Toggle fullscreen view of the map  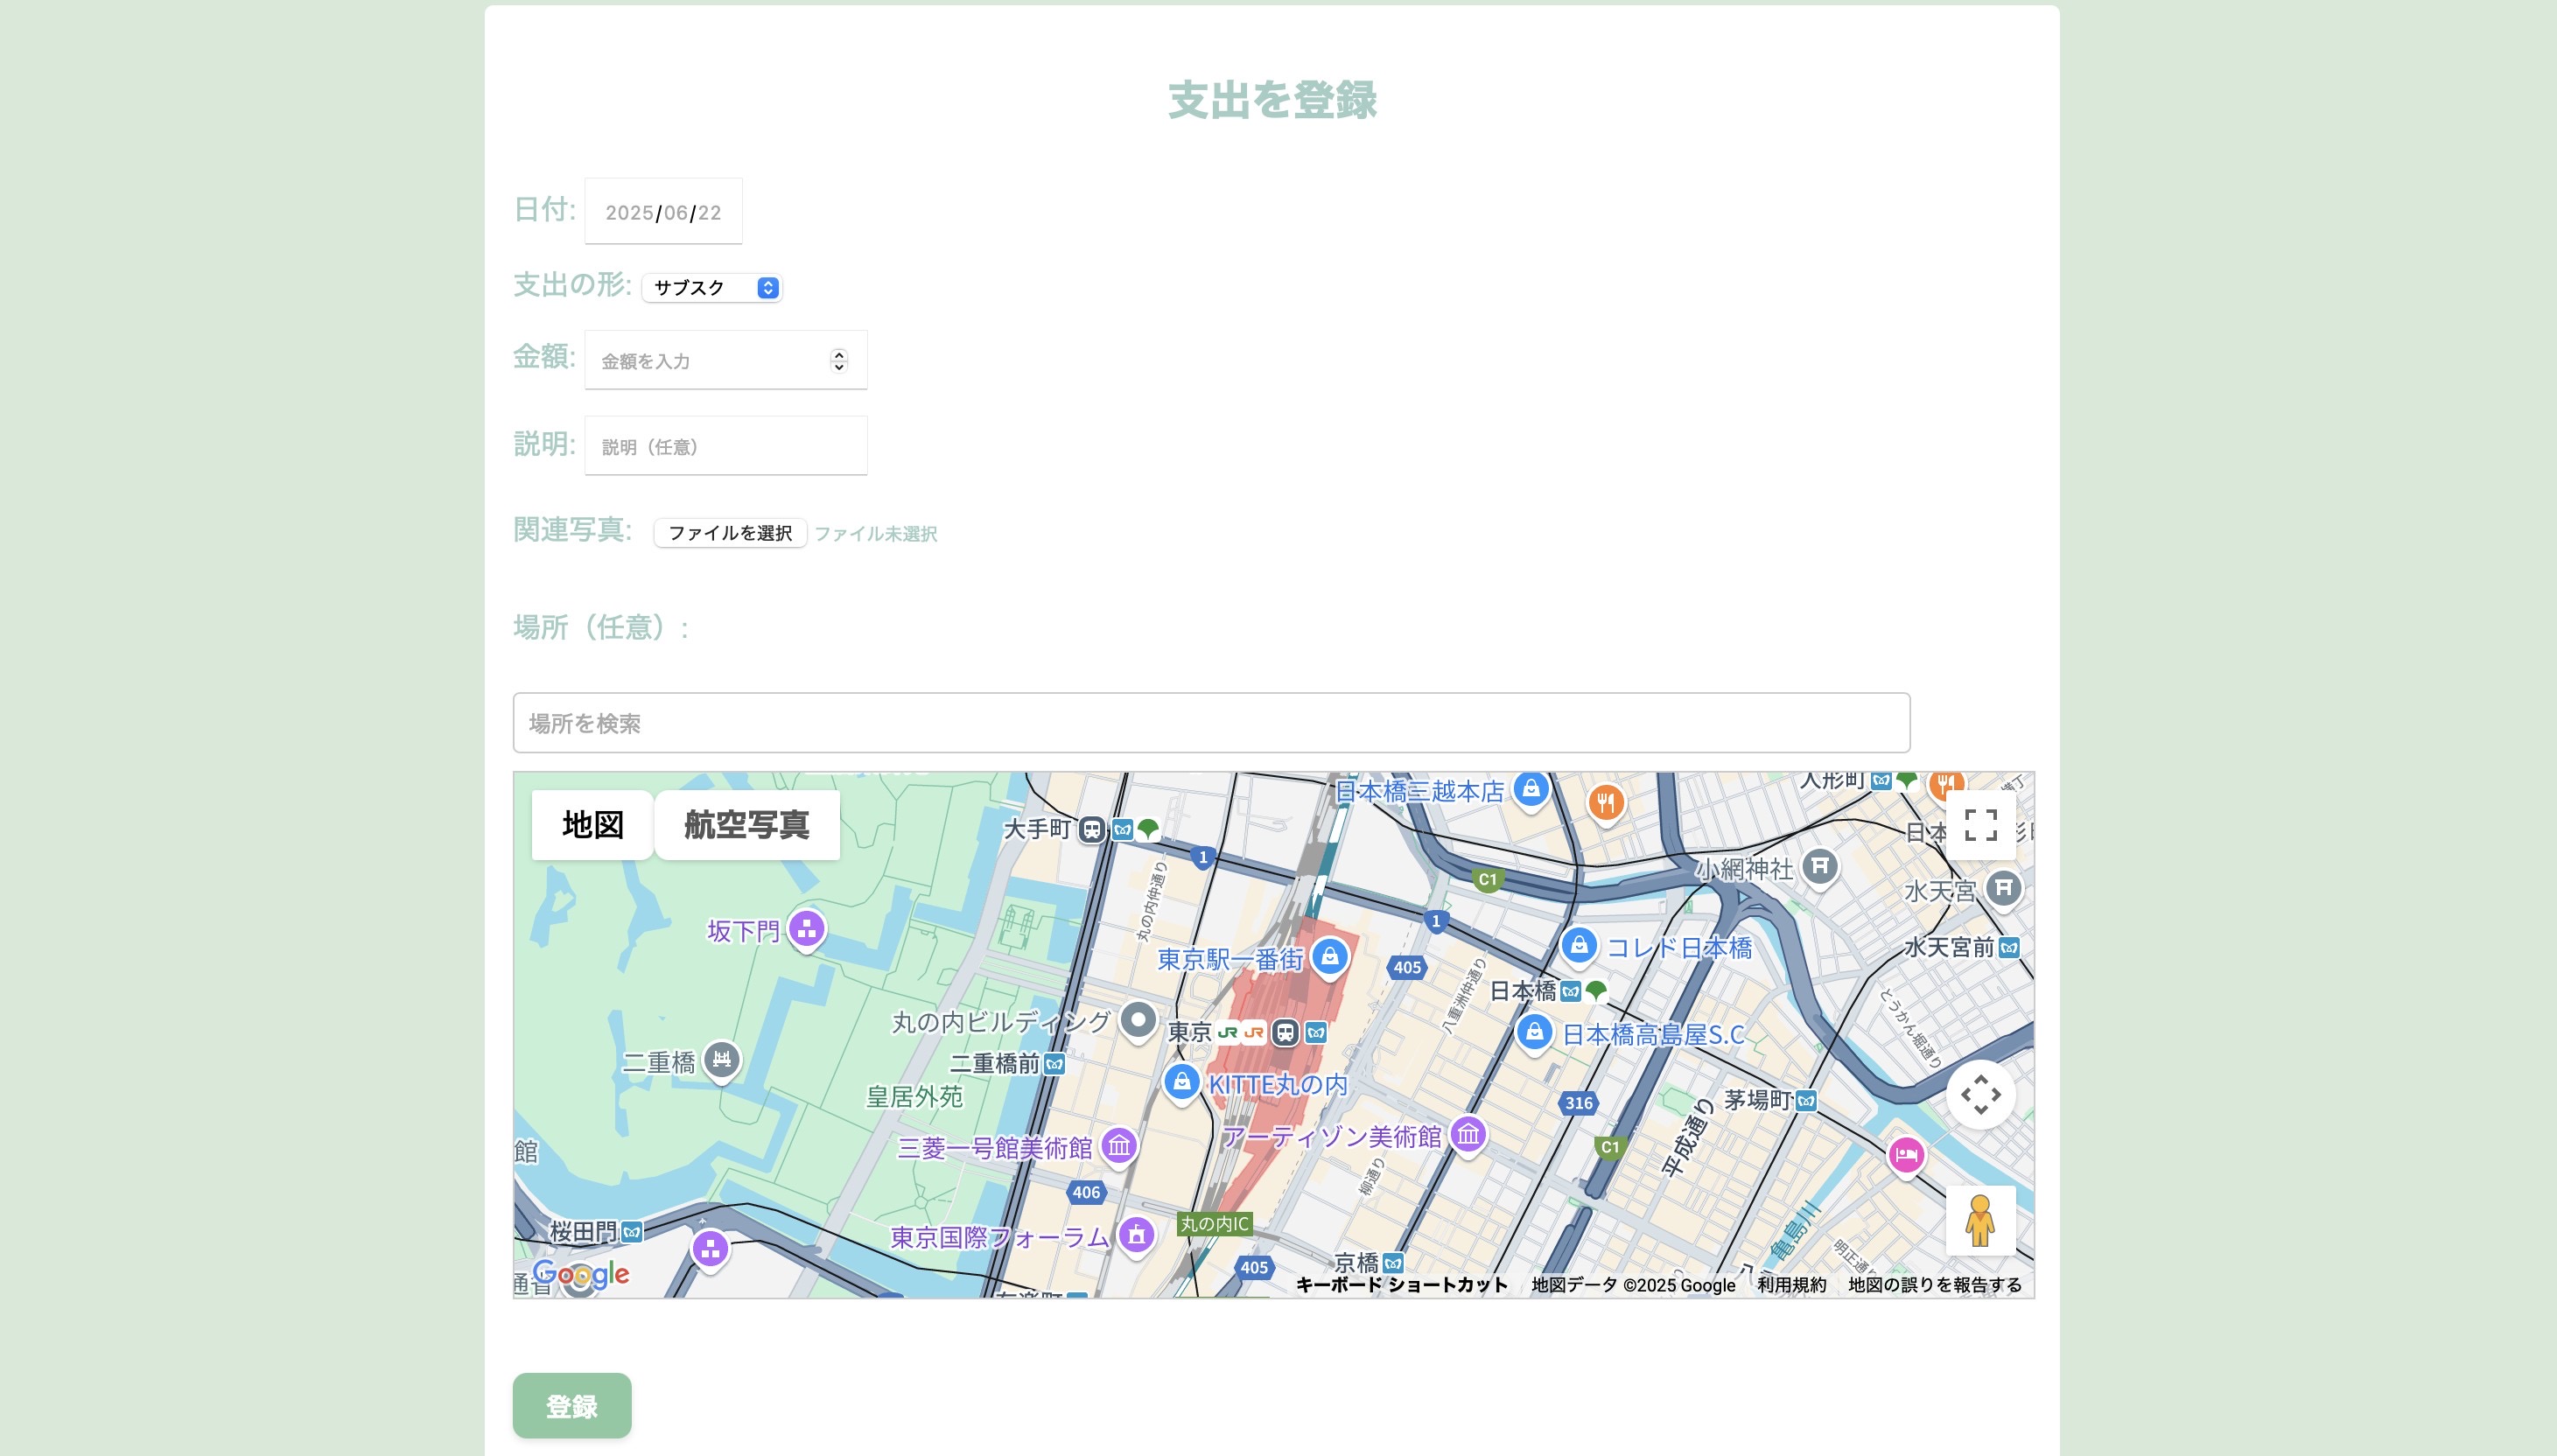pos(1980,825)
